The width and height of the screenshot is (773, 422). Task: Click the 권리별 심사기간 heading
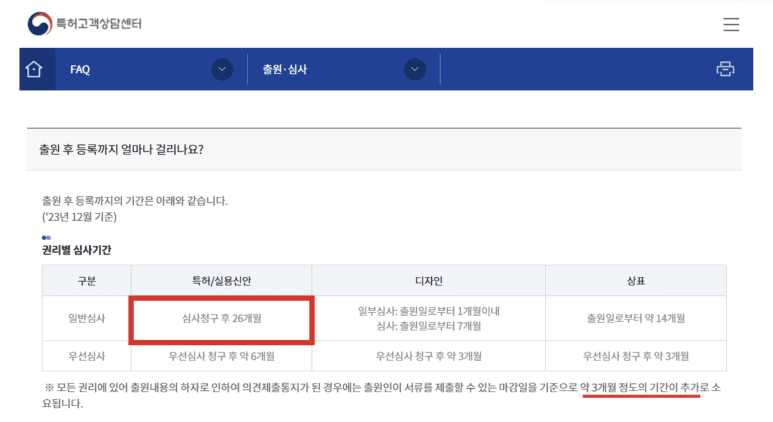pyautogui.click(x=76, y=250)
